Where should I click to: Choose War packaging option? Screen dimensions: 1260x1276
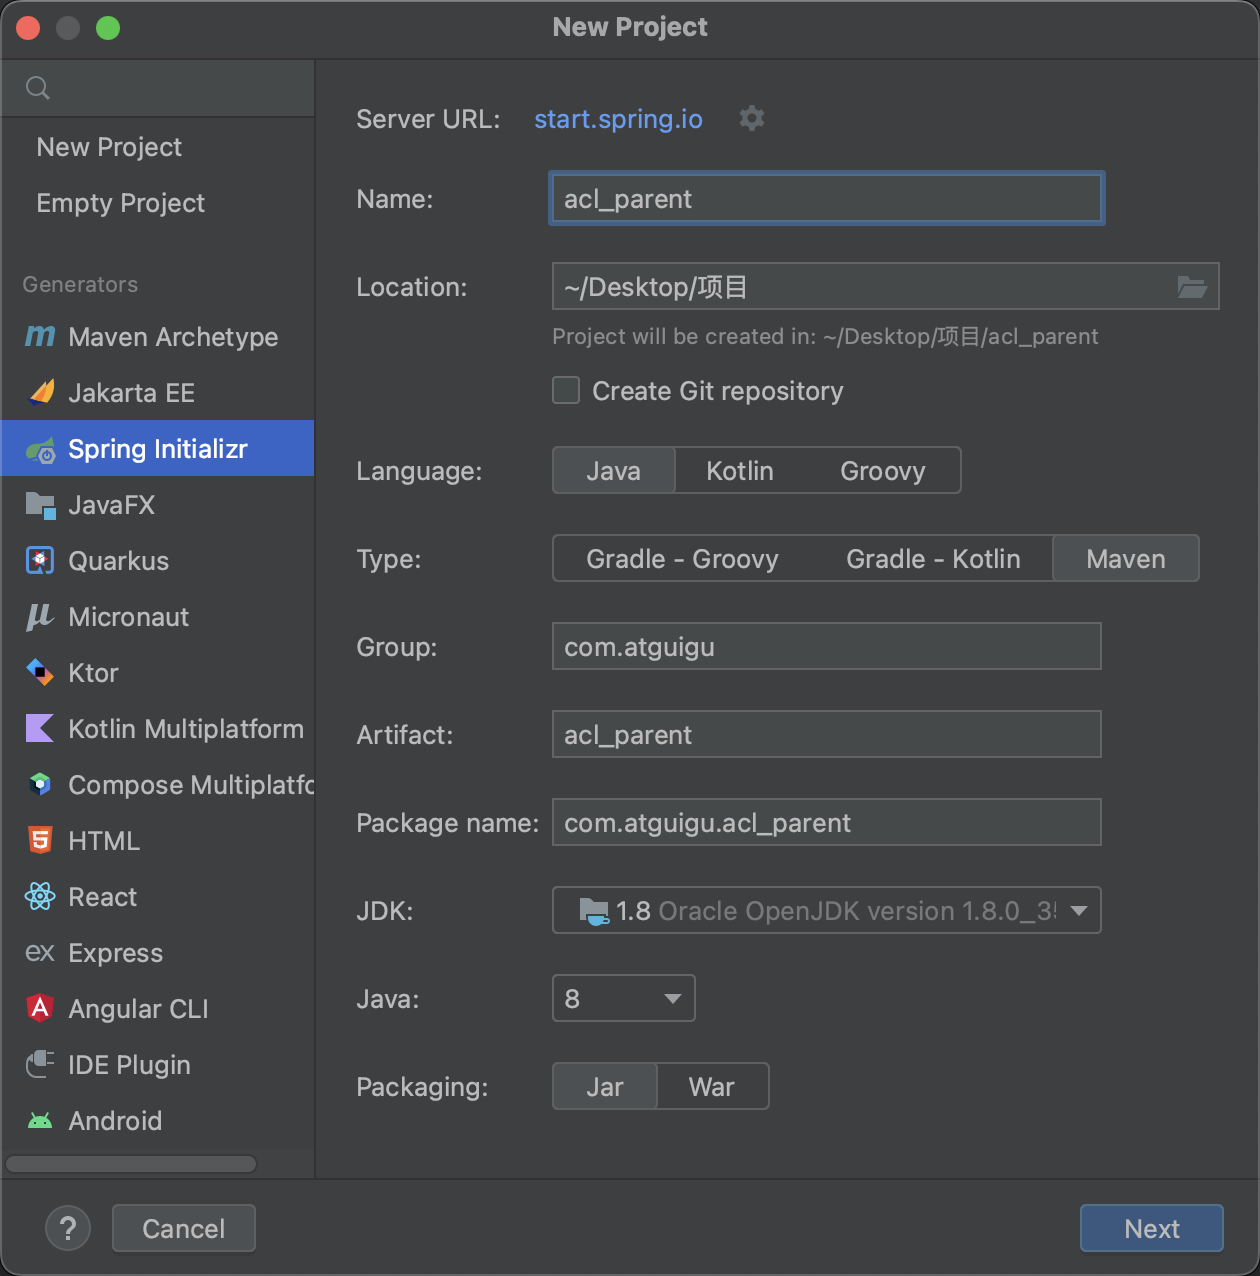coord(711,1087)
